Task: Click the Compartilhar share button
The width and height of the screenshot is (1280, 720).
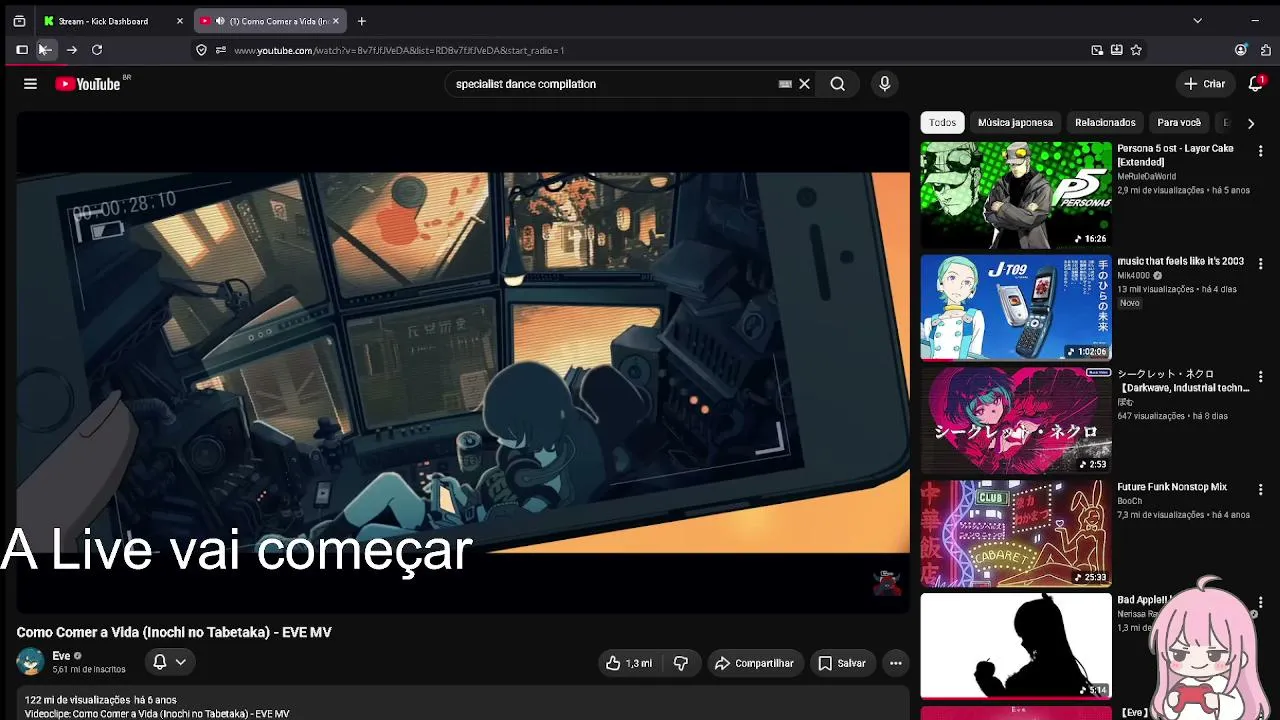Action: click(x=754, y=663)
